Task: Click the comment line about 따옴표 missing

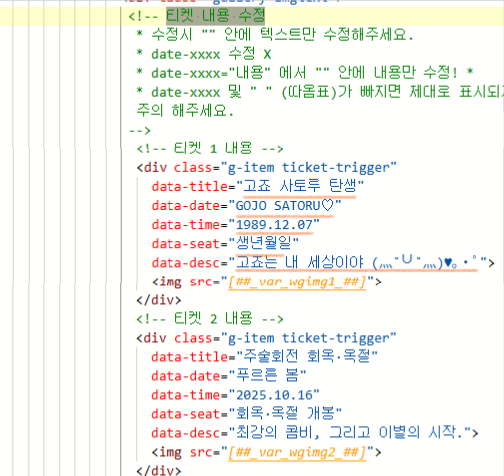Action: coord(320,92)
